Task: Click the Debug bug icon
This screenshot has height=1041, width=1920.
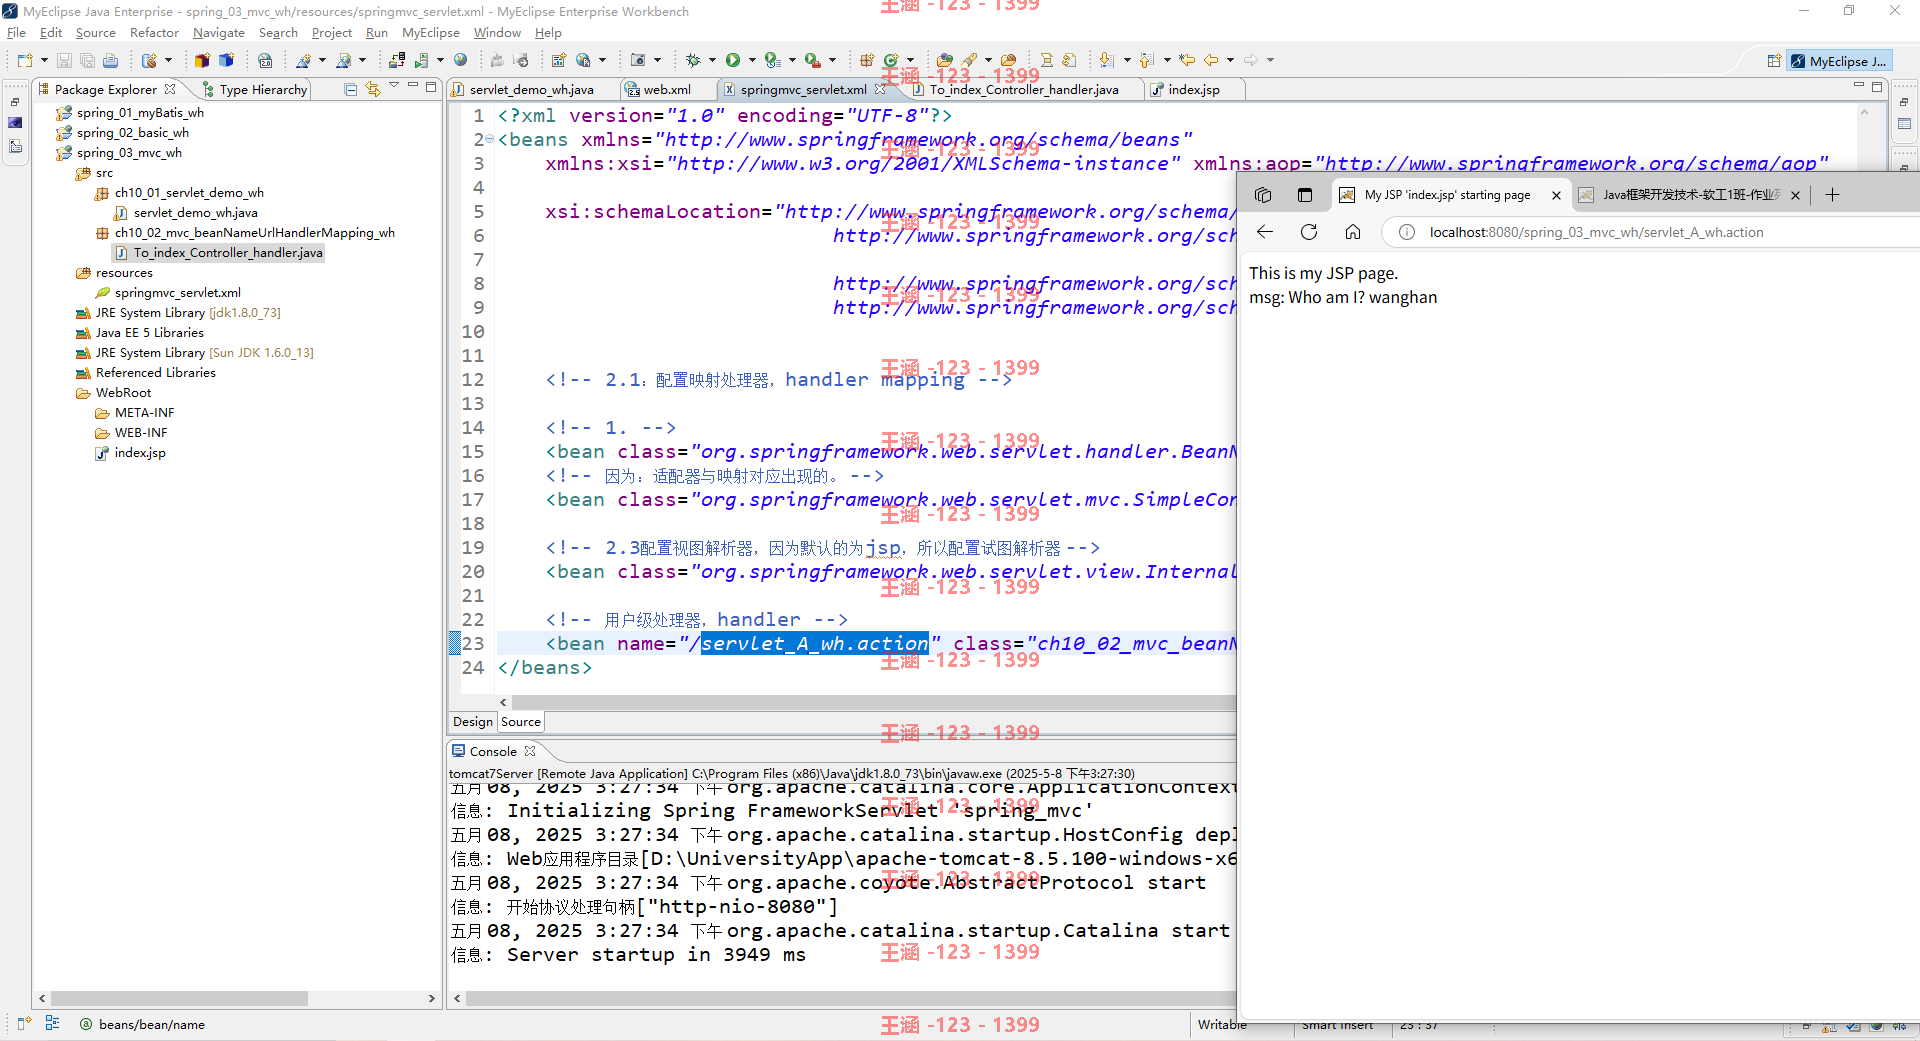Action: pyautogui.click(x=693, y=60)
